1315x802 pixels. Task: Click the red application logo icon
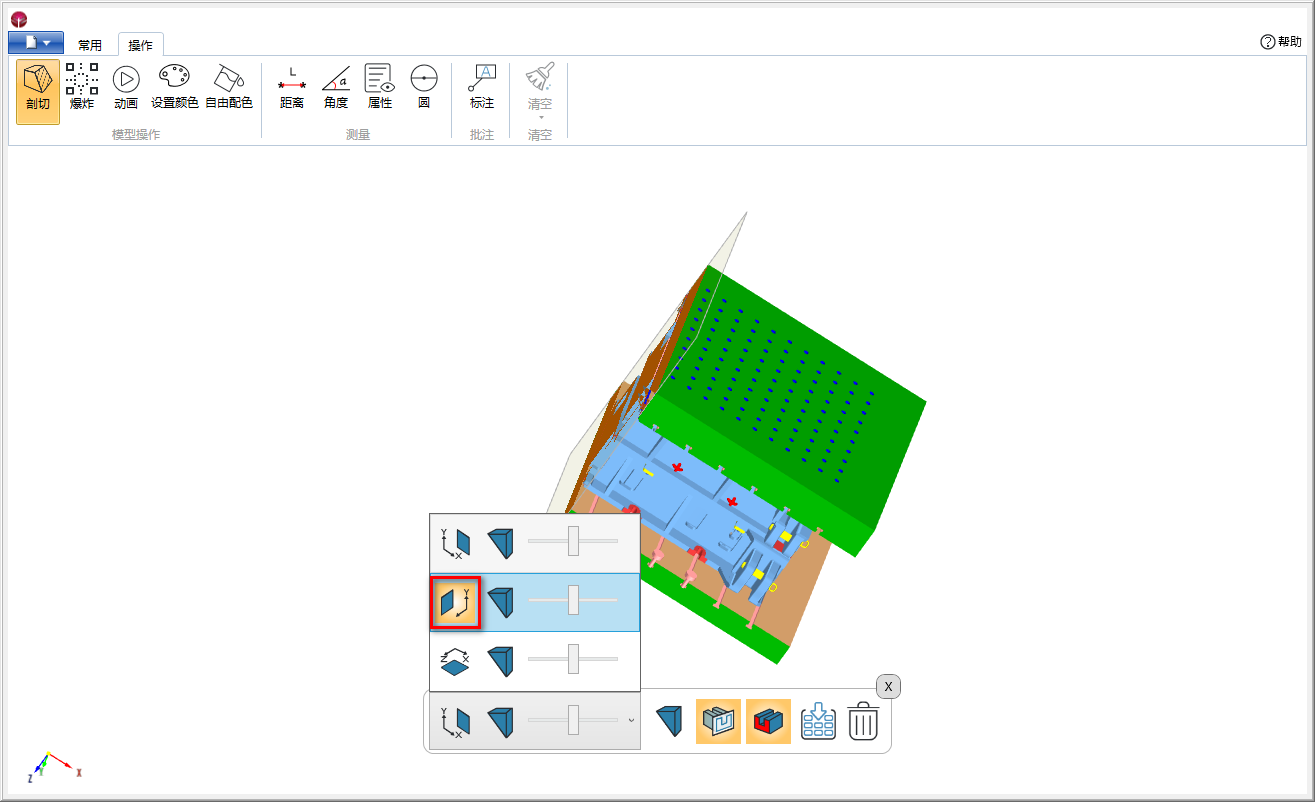[19, 18]
